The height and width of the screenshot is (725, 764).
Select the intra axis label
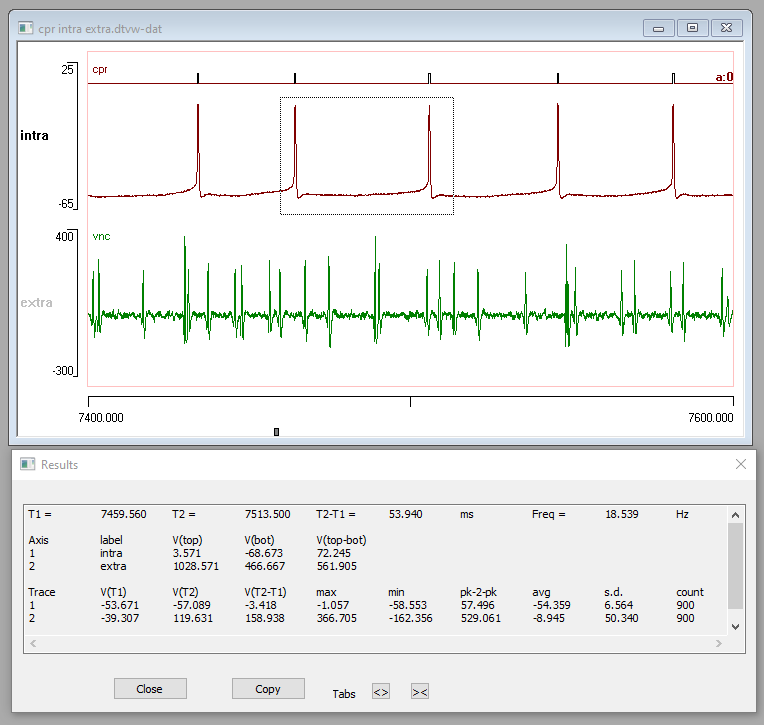pos(34,135)
